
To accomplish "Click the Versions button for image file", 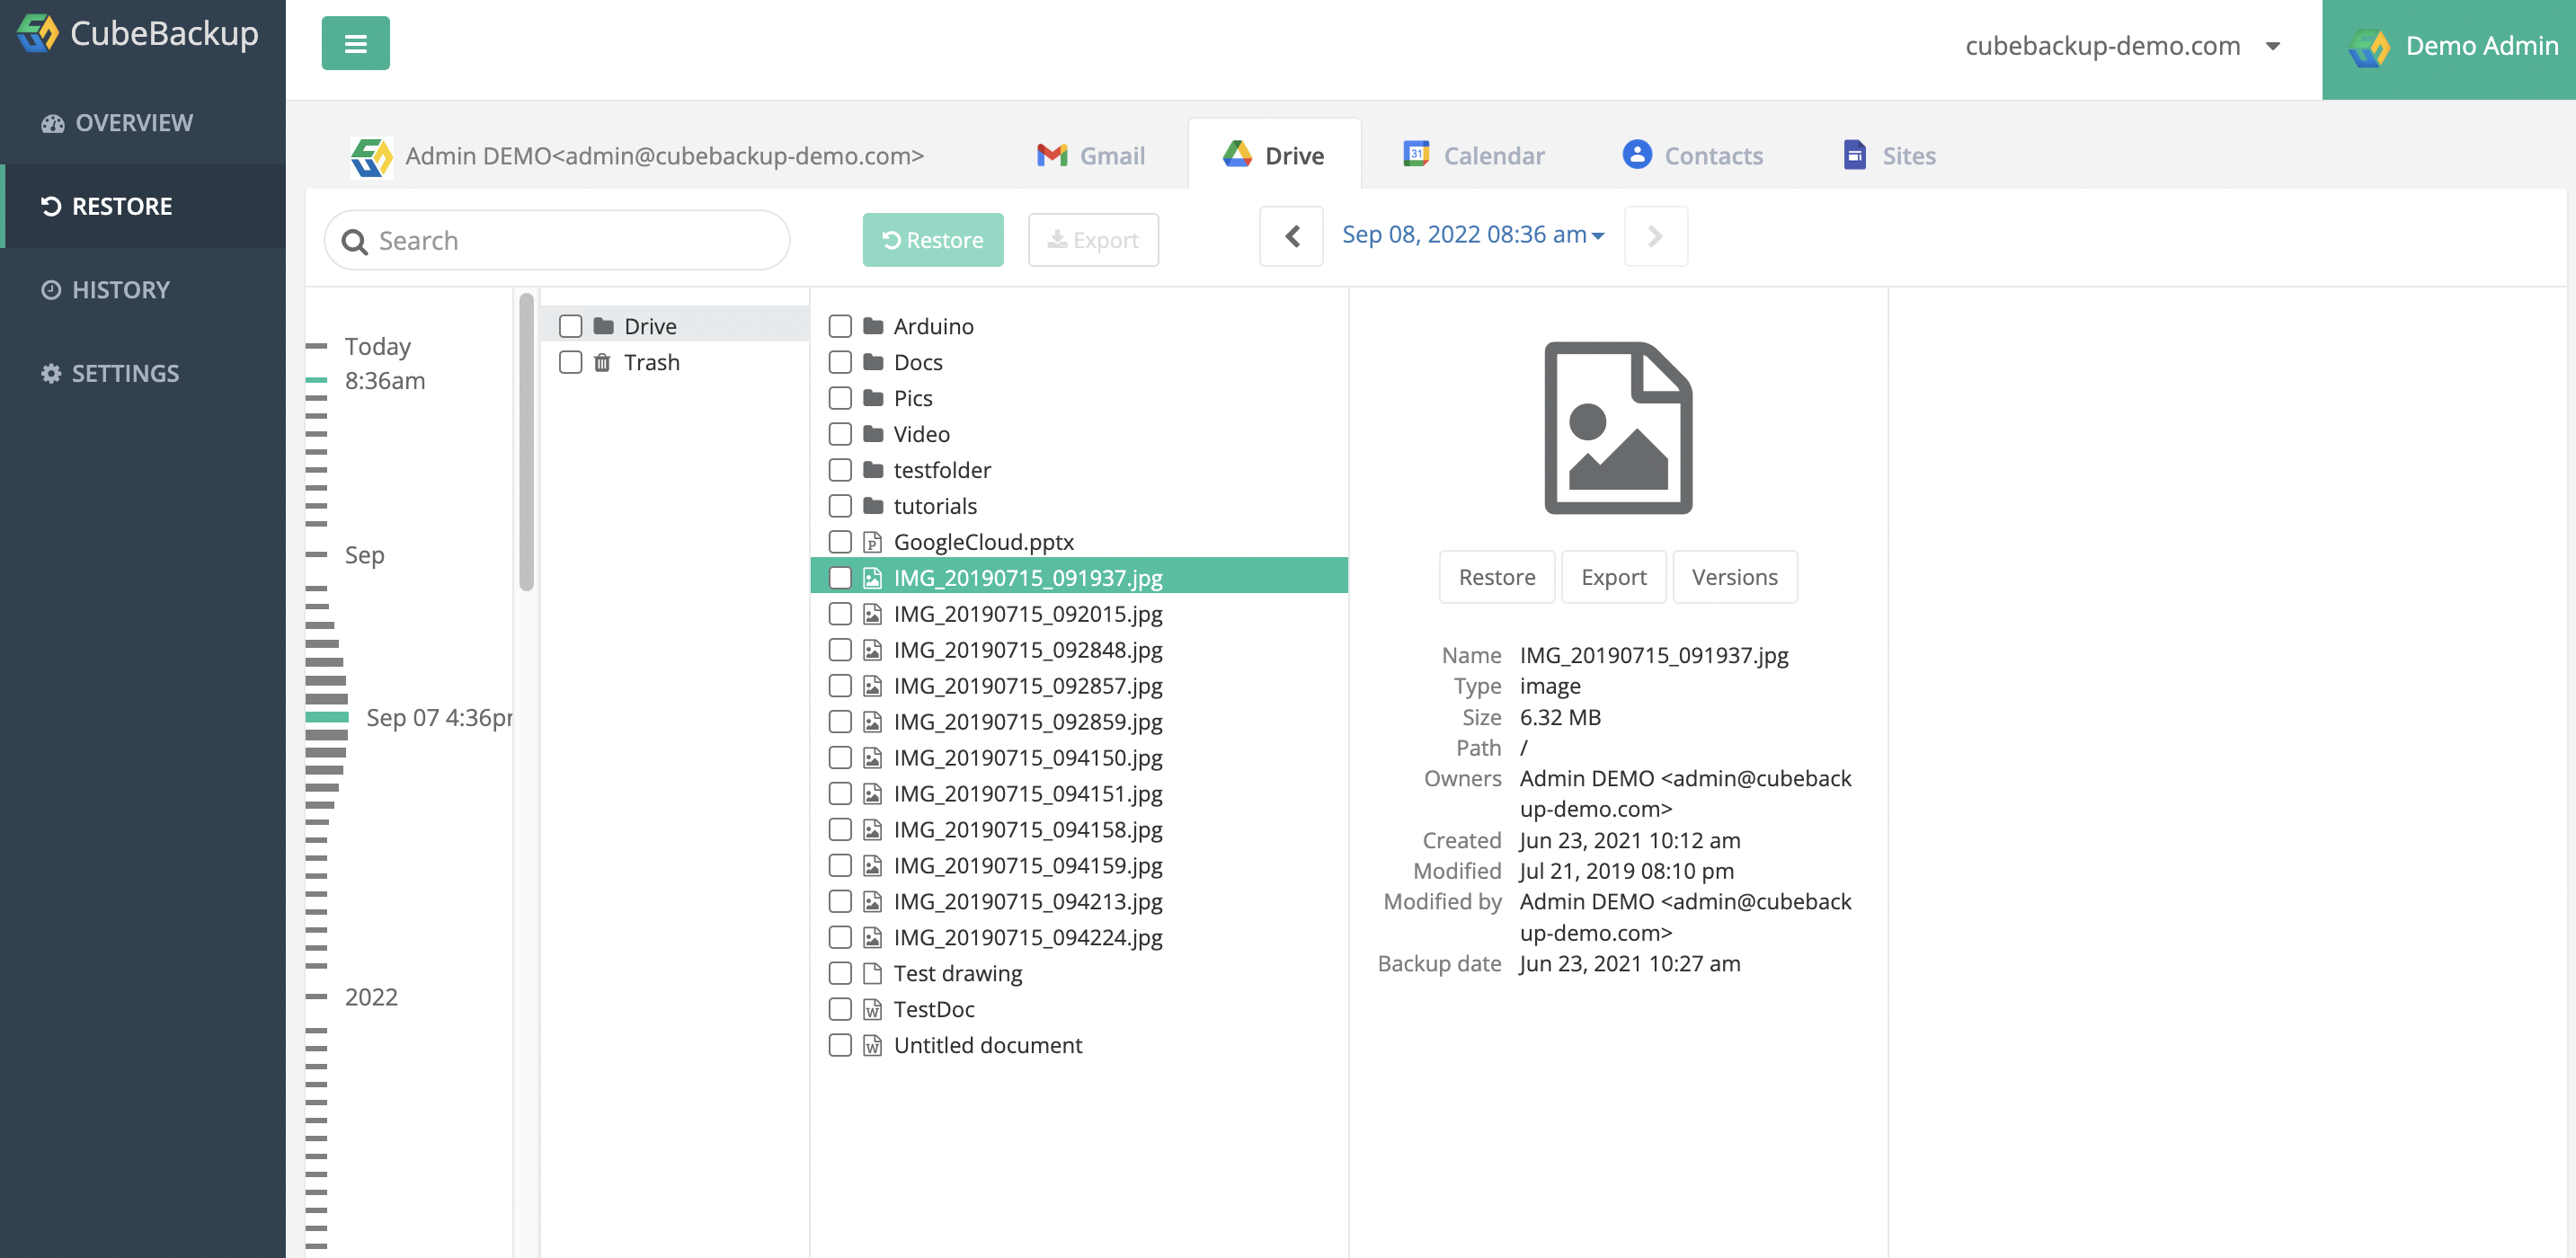I will tap(1733, 577).
